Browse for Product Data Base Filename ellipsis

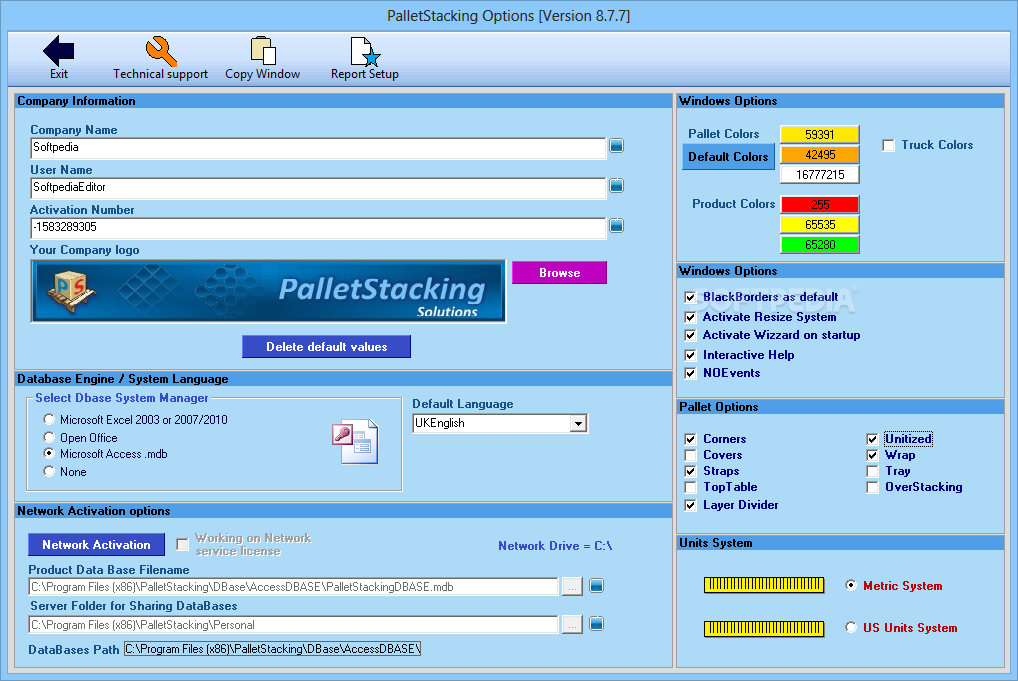point(572,587)
